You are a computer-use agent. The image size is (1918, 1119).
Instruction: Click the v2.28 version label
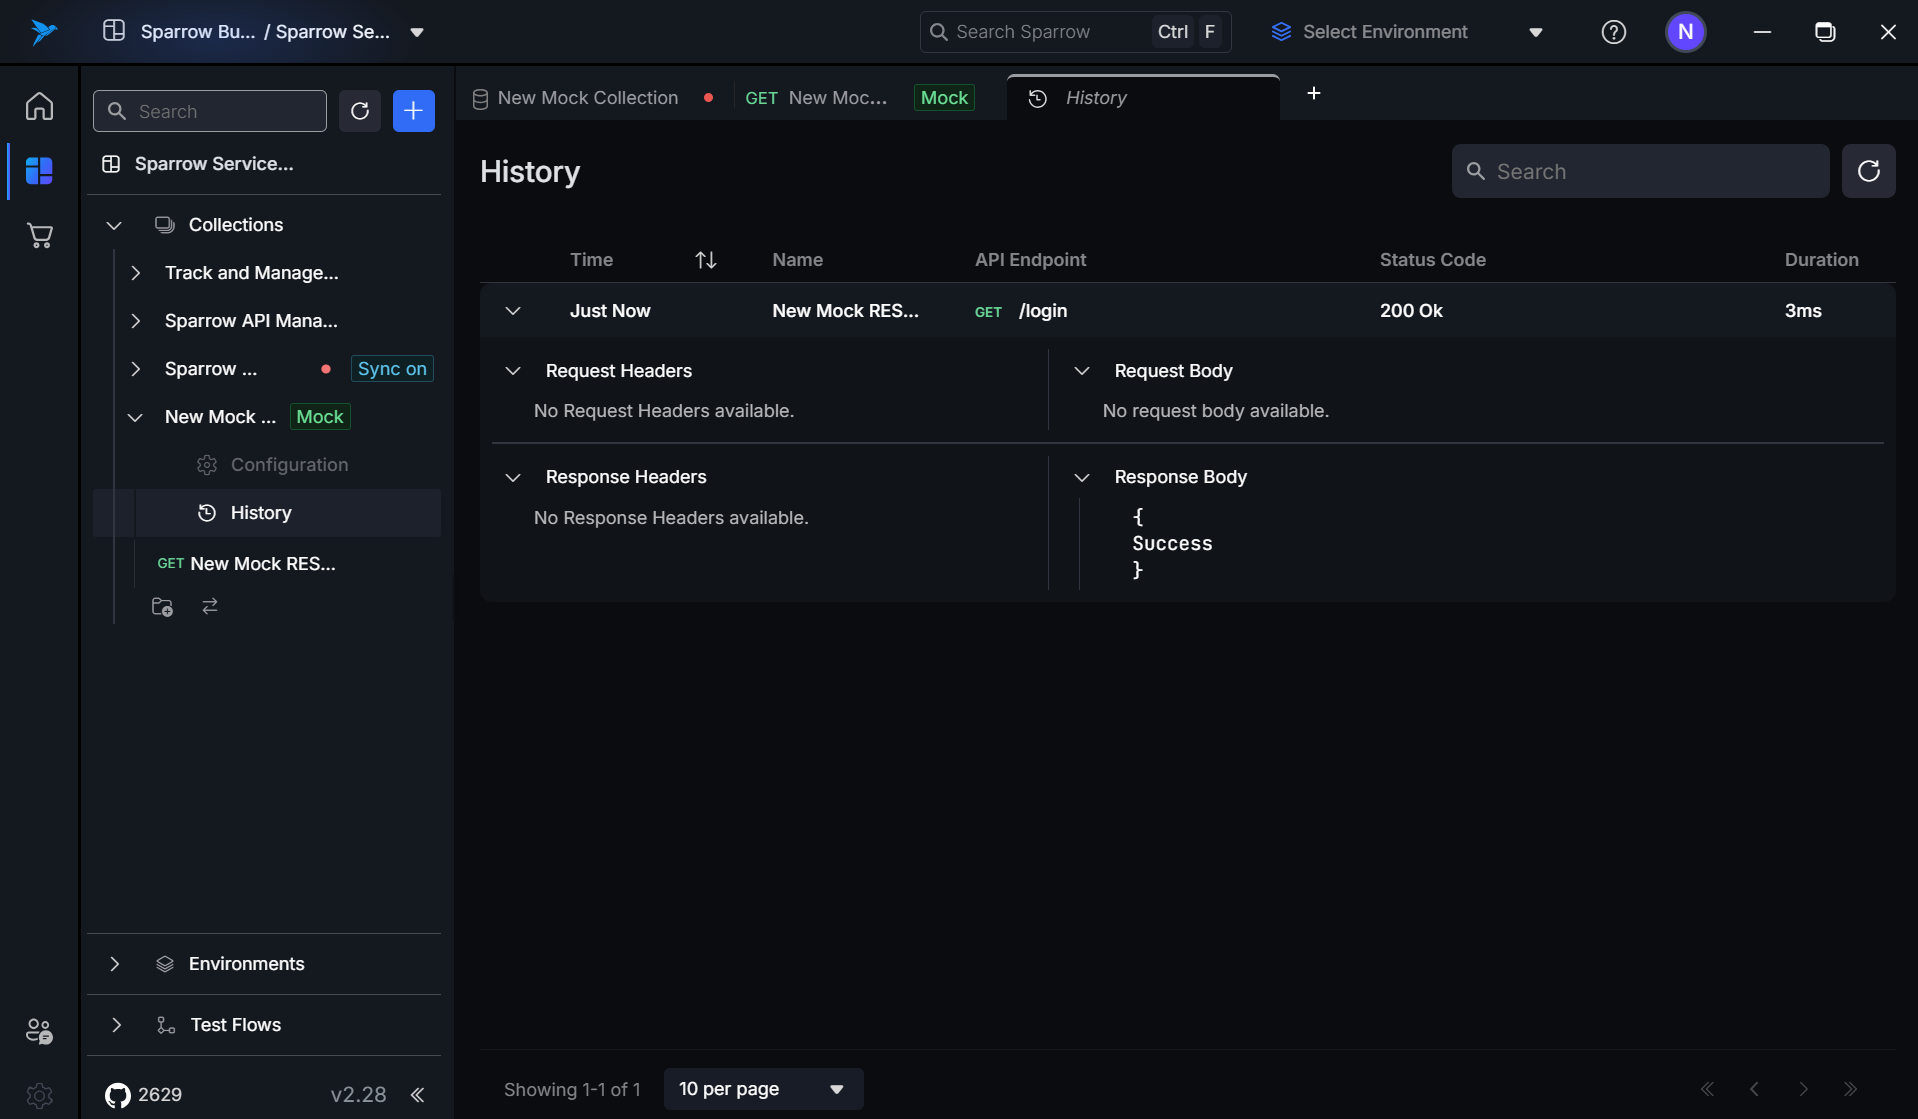pos(358,1095)
